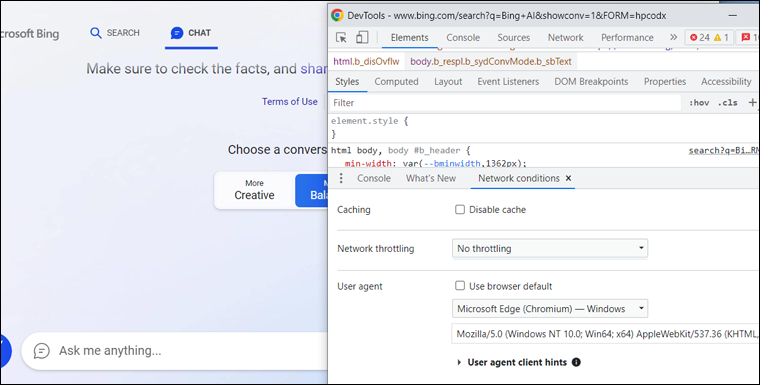Add new style rule plus icon
The image size is (760, 385).
pyautogui.click(x=752, y=102)
